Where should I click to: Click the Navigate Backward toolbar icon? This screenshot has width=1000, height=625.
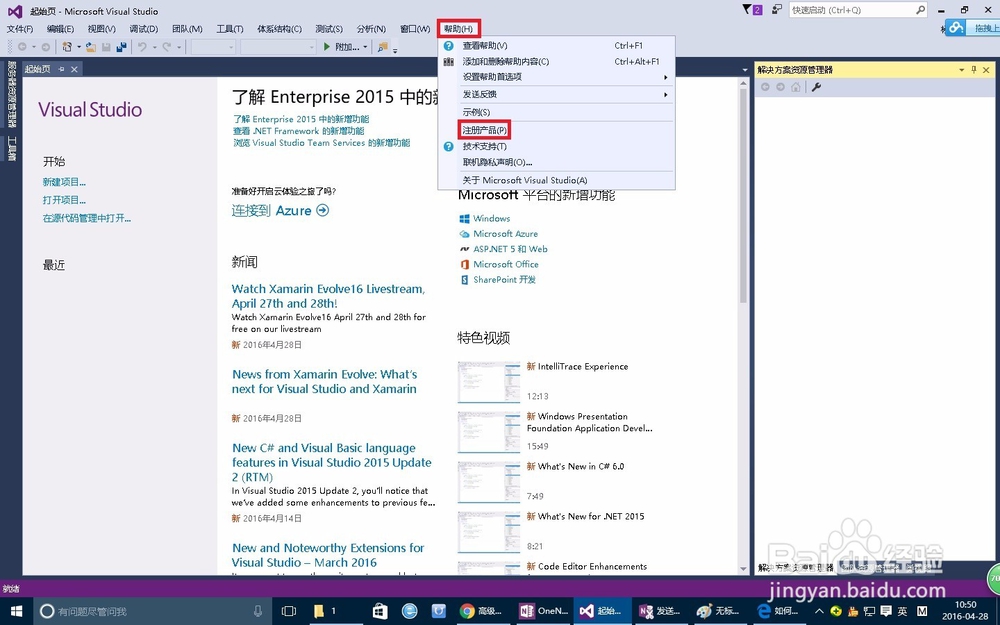22,47
